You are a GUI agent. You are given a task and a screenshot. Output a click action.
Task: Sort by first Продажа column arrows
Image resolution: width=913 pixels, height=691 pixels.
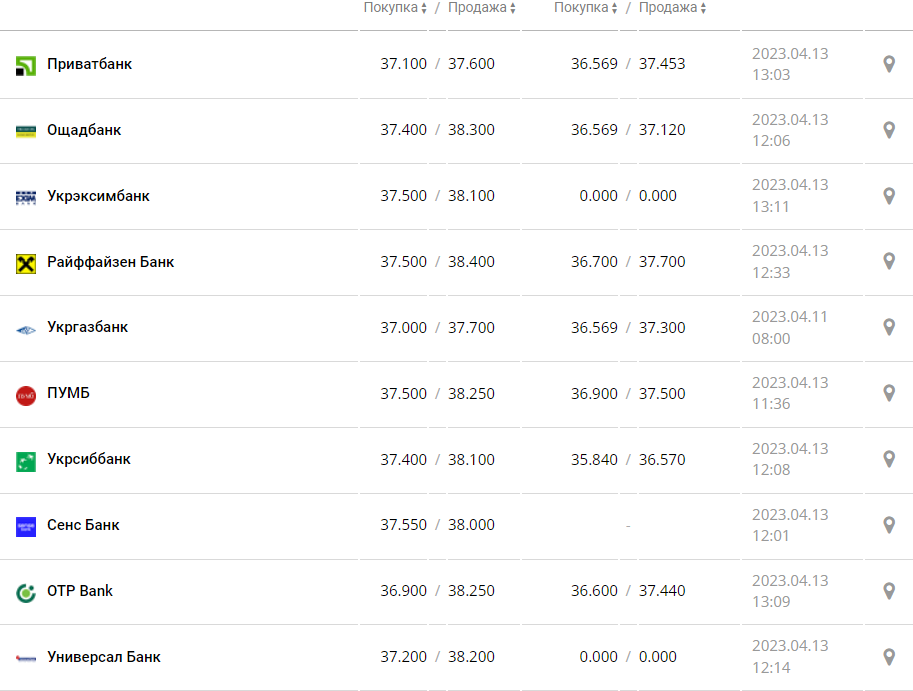coord(513,8)
